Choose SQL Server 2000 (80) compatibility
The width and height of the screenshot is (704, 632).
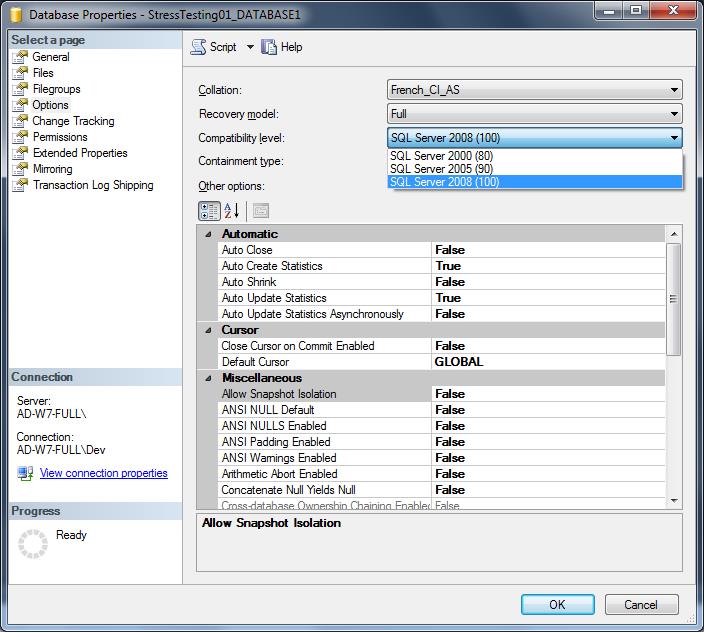pos(535,156)
